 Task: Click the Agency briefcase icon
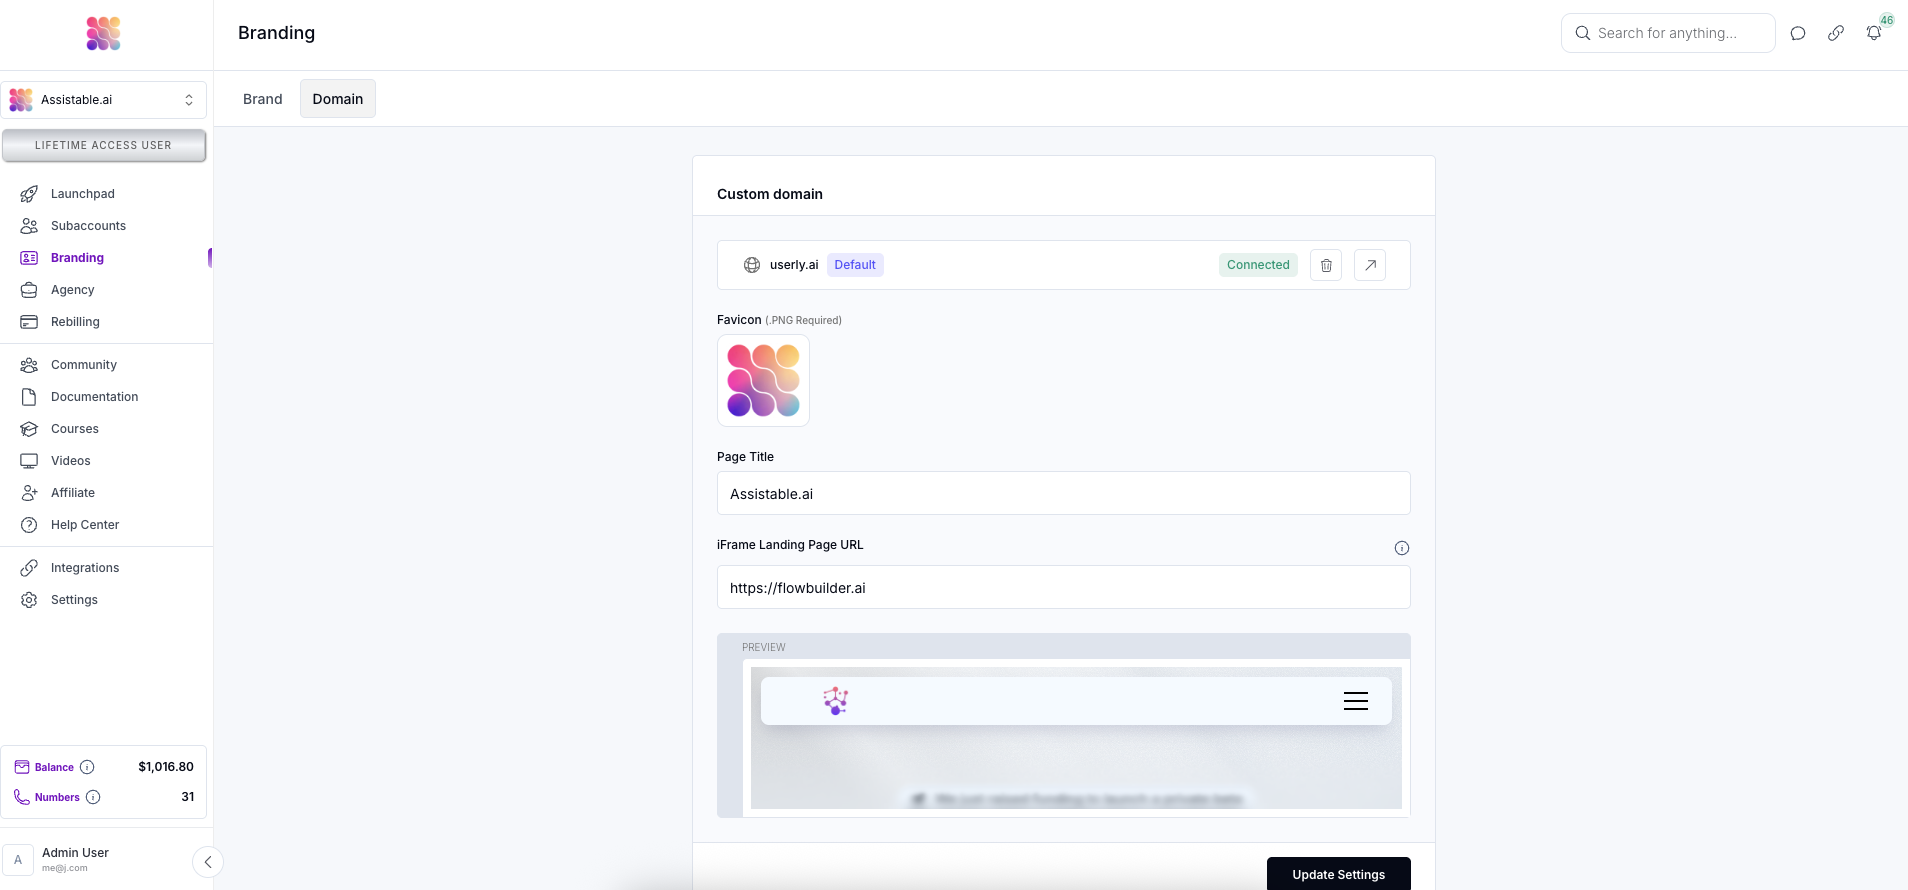29,290
